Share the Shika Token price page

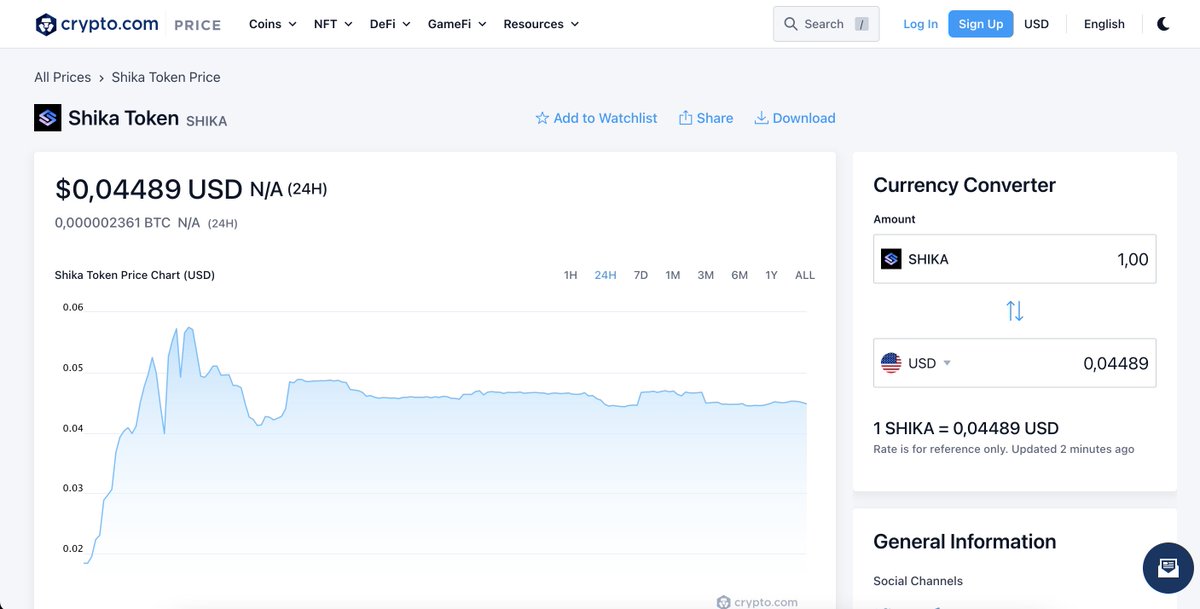click(x=706, y=118)
